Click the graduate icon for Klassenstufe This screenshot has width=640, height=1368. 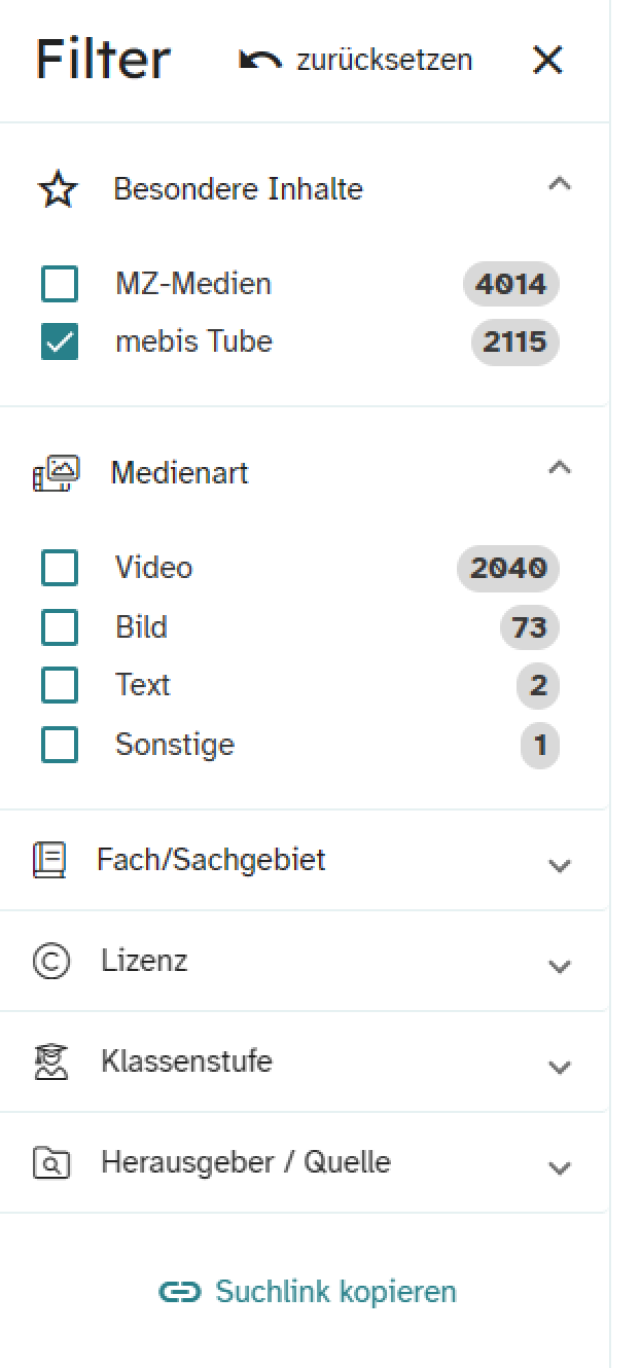point(51,1061)
